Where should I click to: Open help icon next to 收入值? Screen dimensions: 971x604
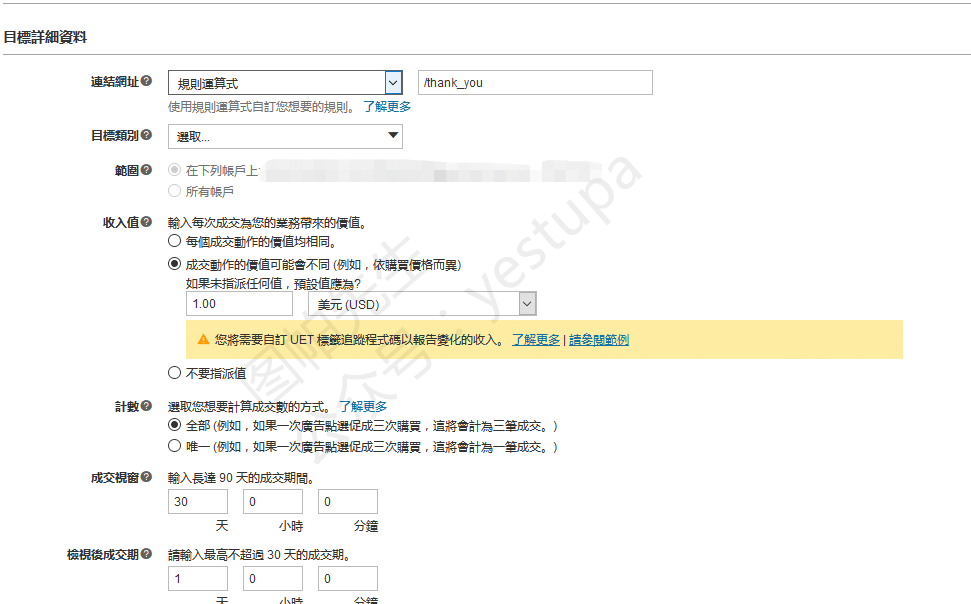tap(146, 221)
